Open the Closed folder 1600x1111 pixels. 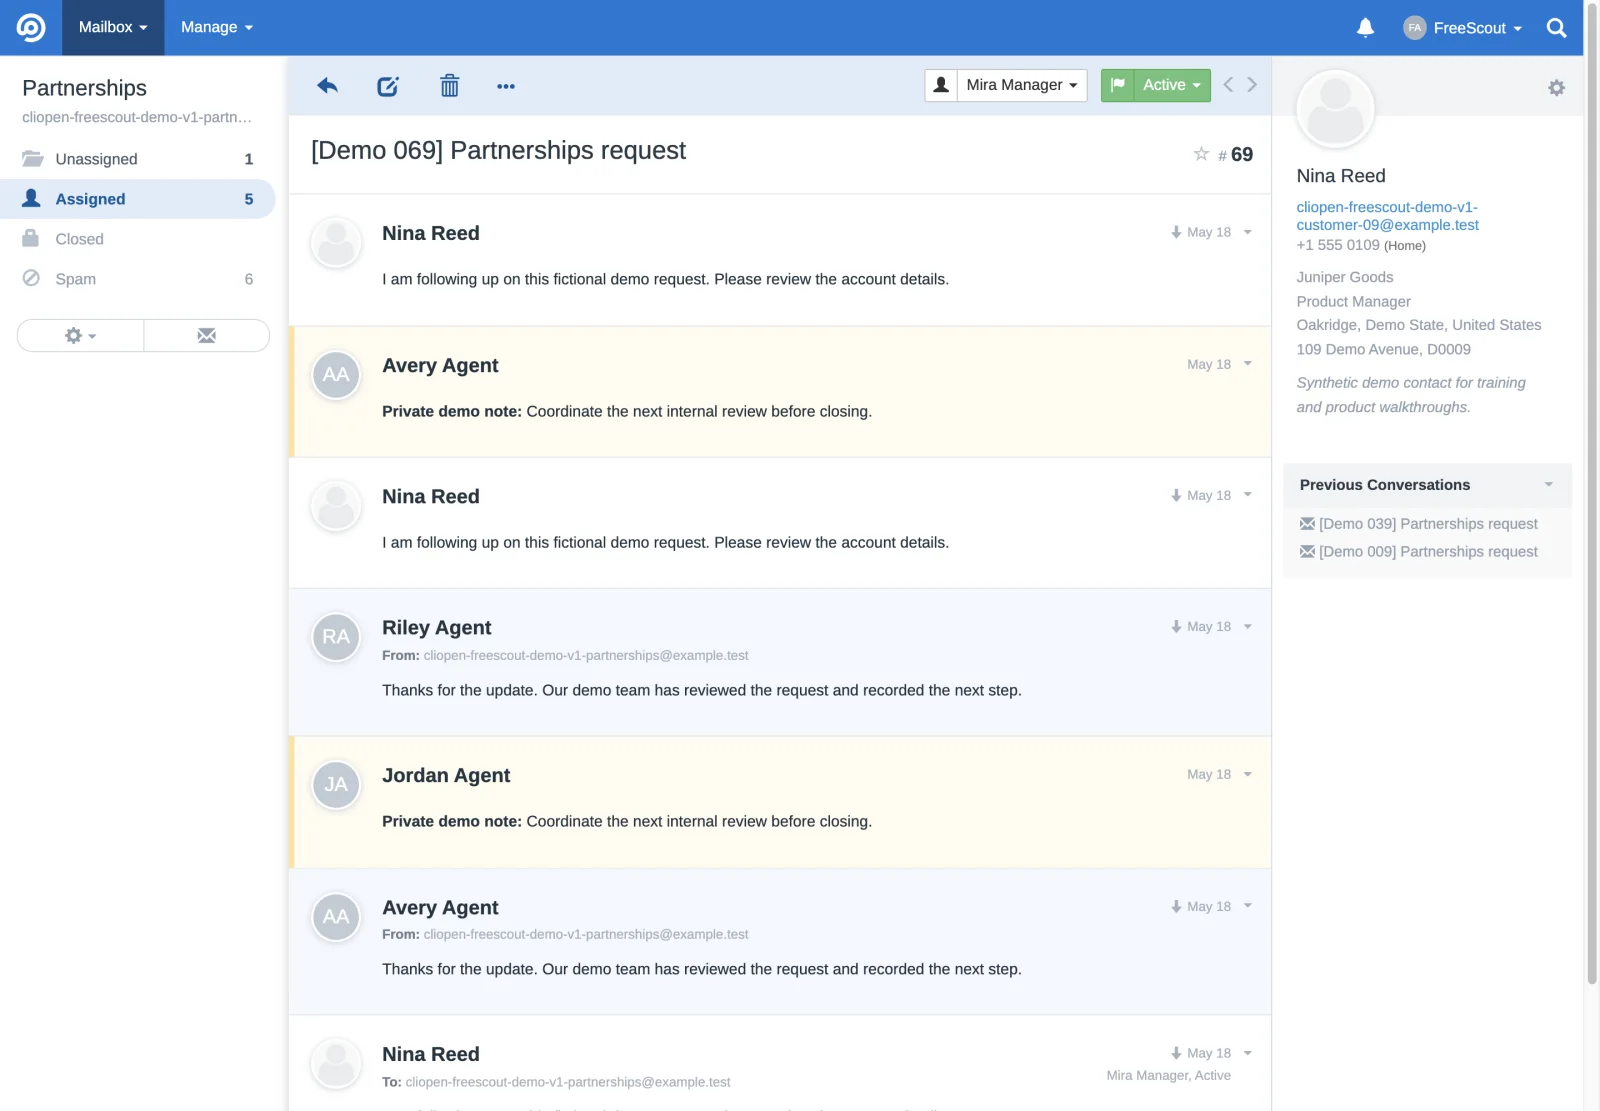(138, 239)
